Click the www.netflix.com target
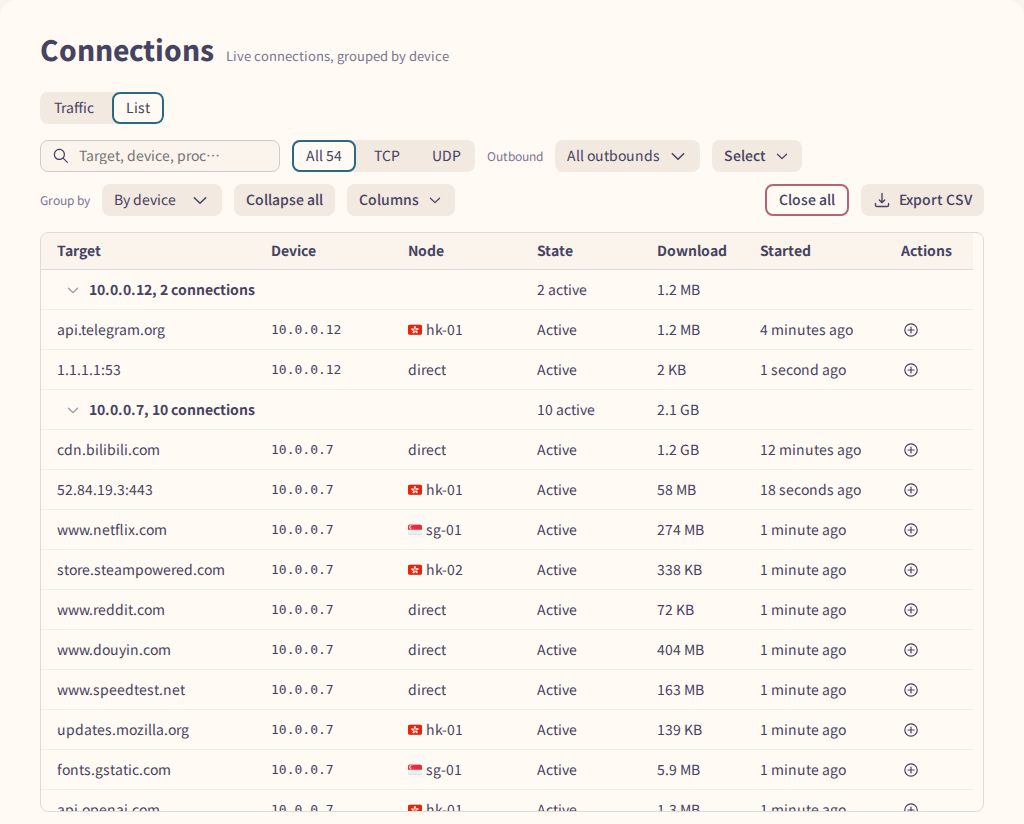1024x824 pixels. [x=112, y=530]
